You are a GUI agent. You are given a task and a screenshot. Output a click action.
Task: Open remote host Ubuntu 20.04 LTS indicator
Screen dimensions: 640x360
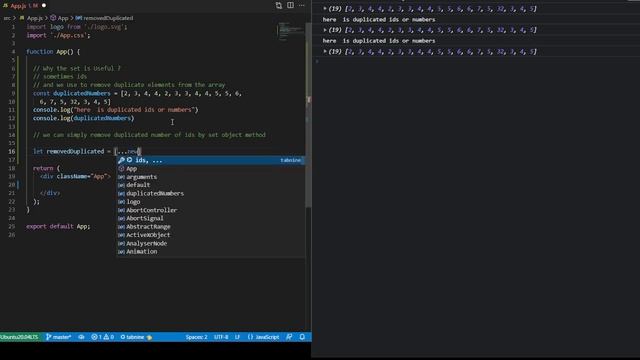click(19, 337)
